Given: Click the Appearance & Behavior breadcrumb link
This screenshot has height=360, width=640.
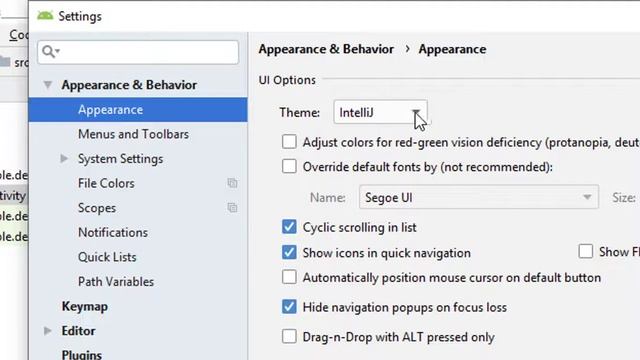Looking at the screenshot, I should 326,49.
